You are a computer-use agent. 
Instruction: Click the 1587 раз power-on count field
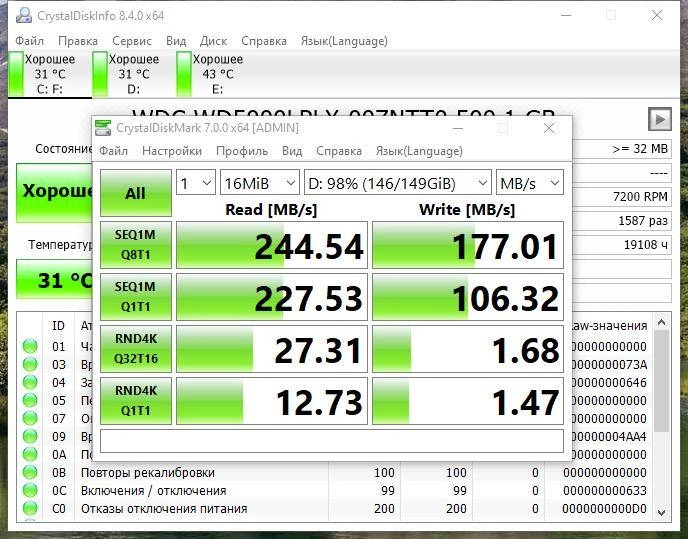(x=622, y=220)
